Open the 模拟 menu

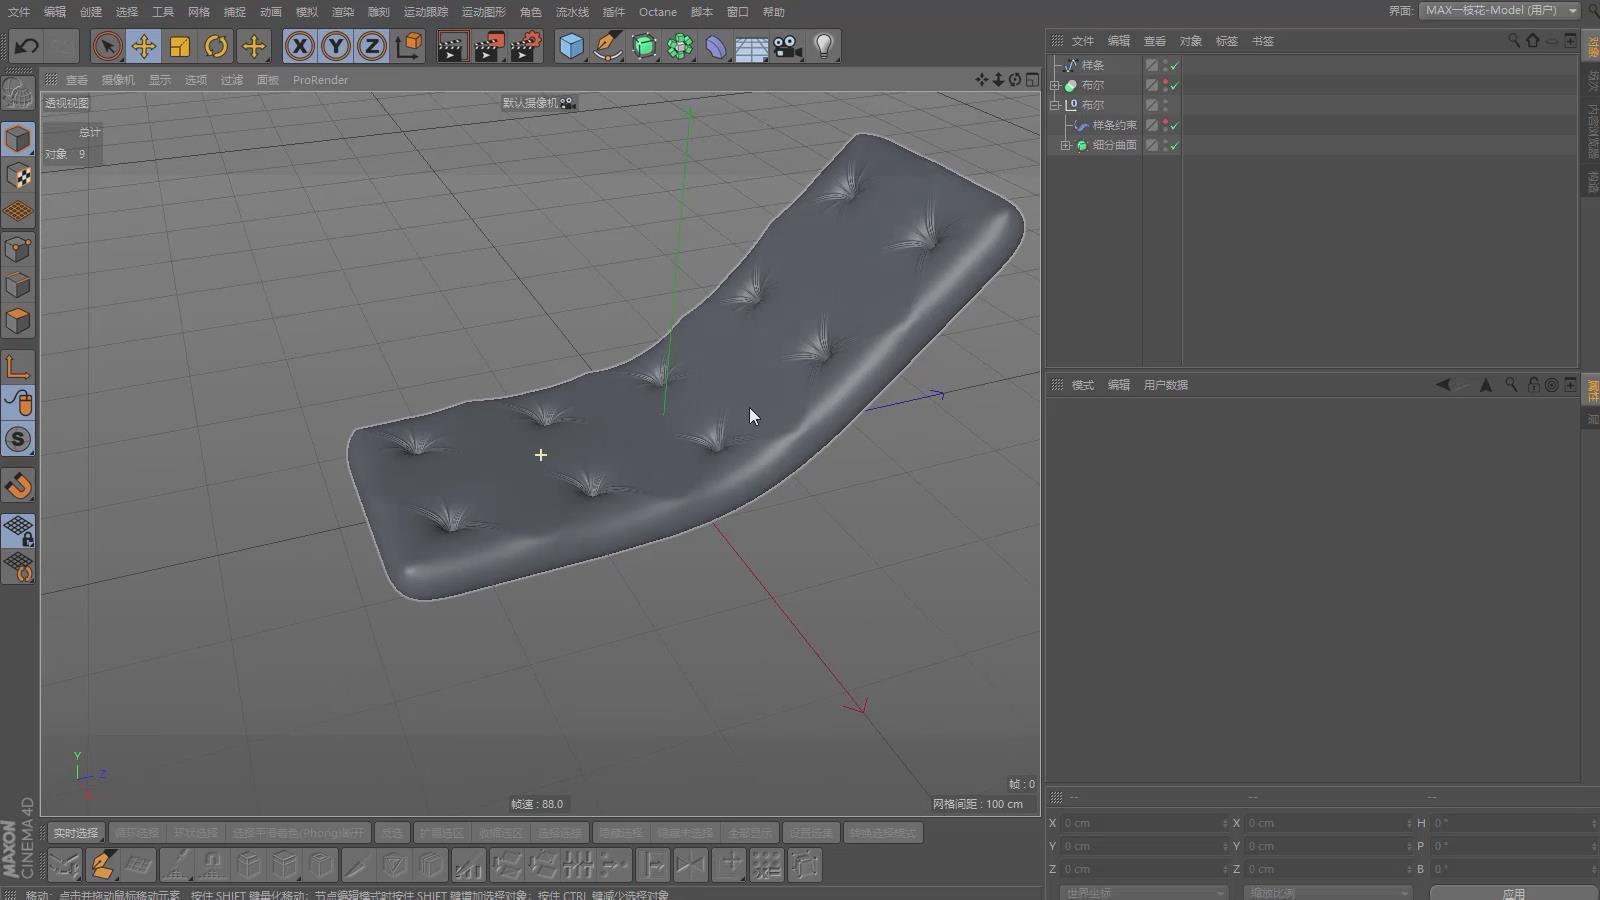point(307,12)
